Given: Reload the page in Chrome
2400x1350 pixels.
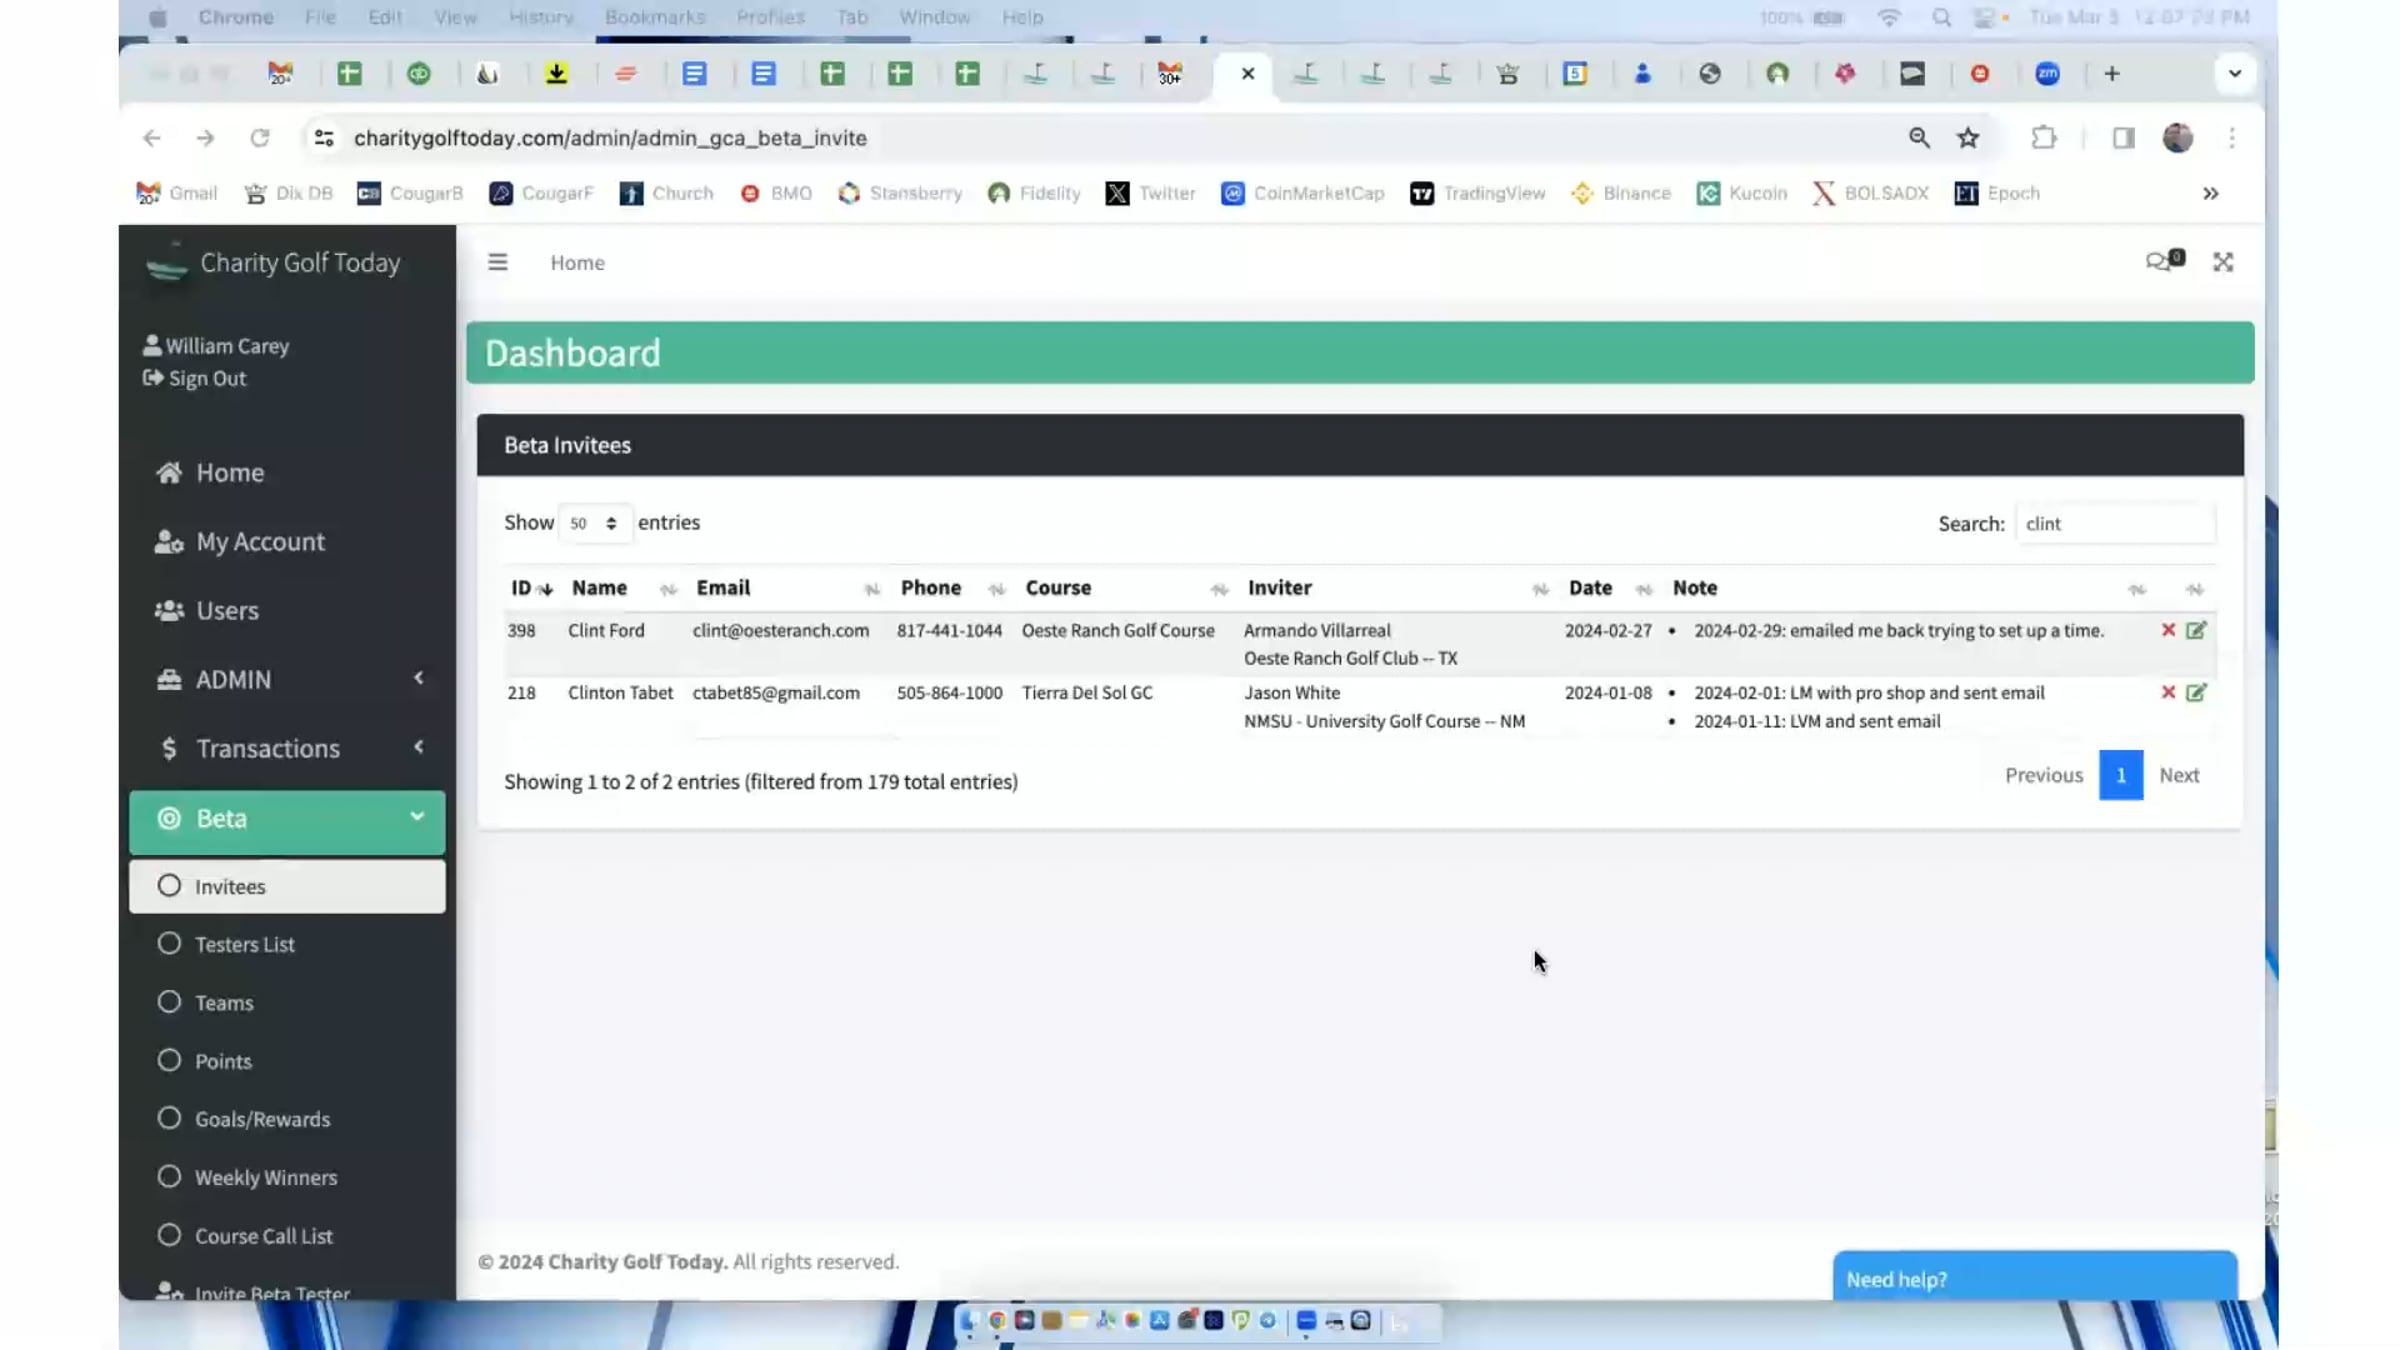Looking at the screenshot, I should pos(260,138).
